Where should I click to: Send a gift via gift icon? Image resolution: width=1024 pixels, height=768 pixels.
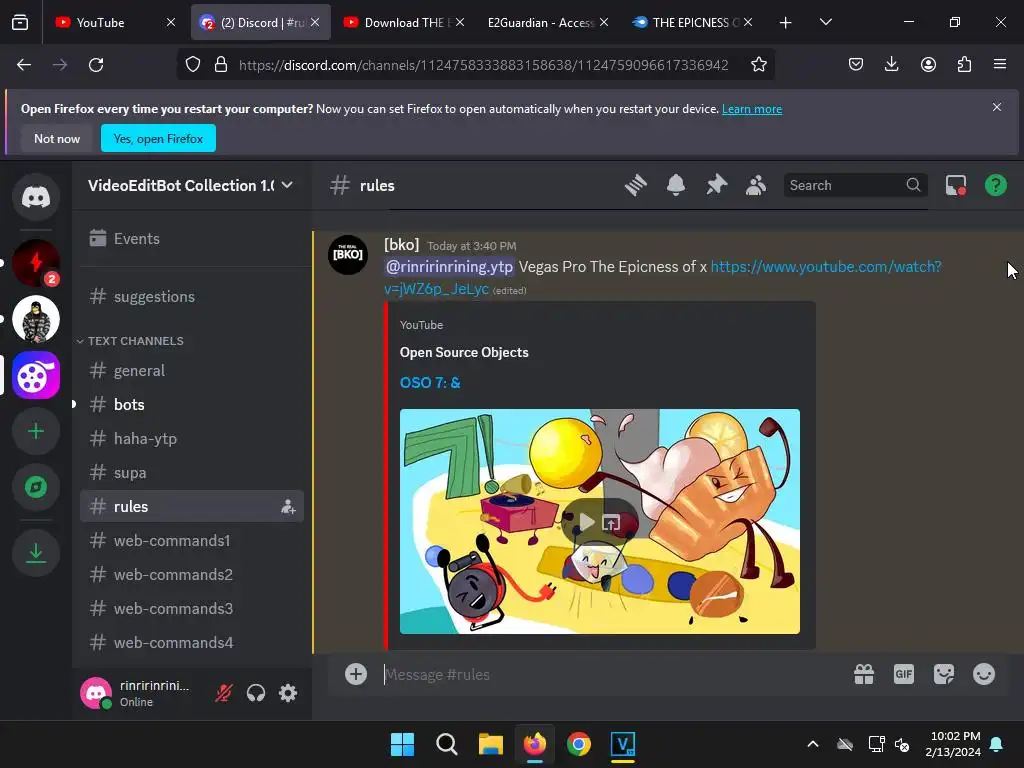pos(864,674)
